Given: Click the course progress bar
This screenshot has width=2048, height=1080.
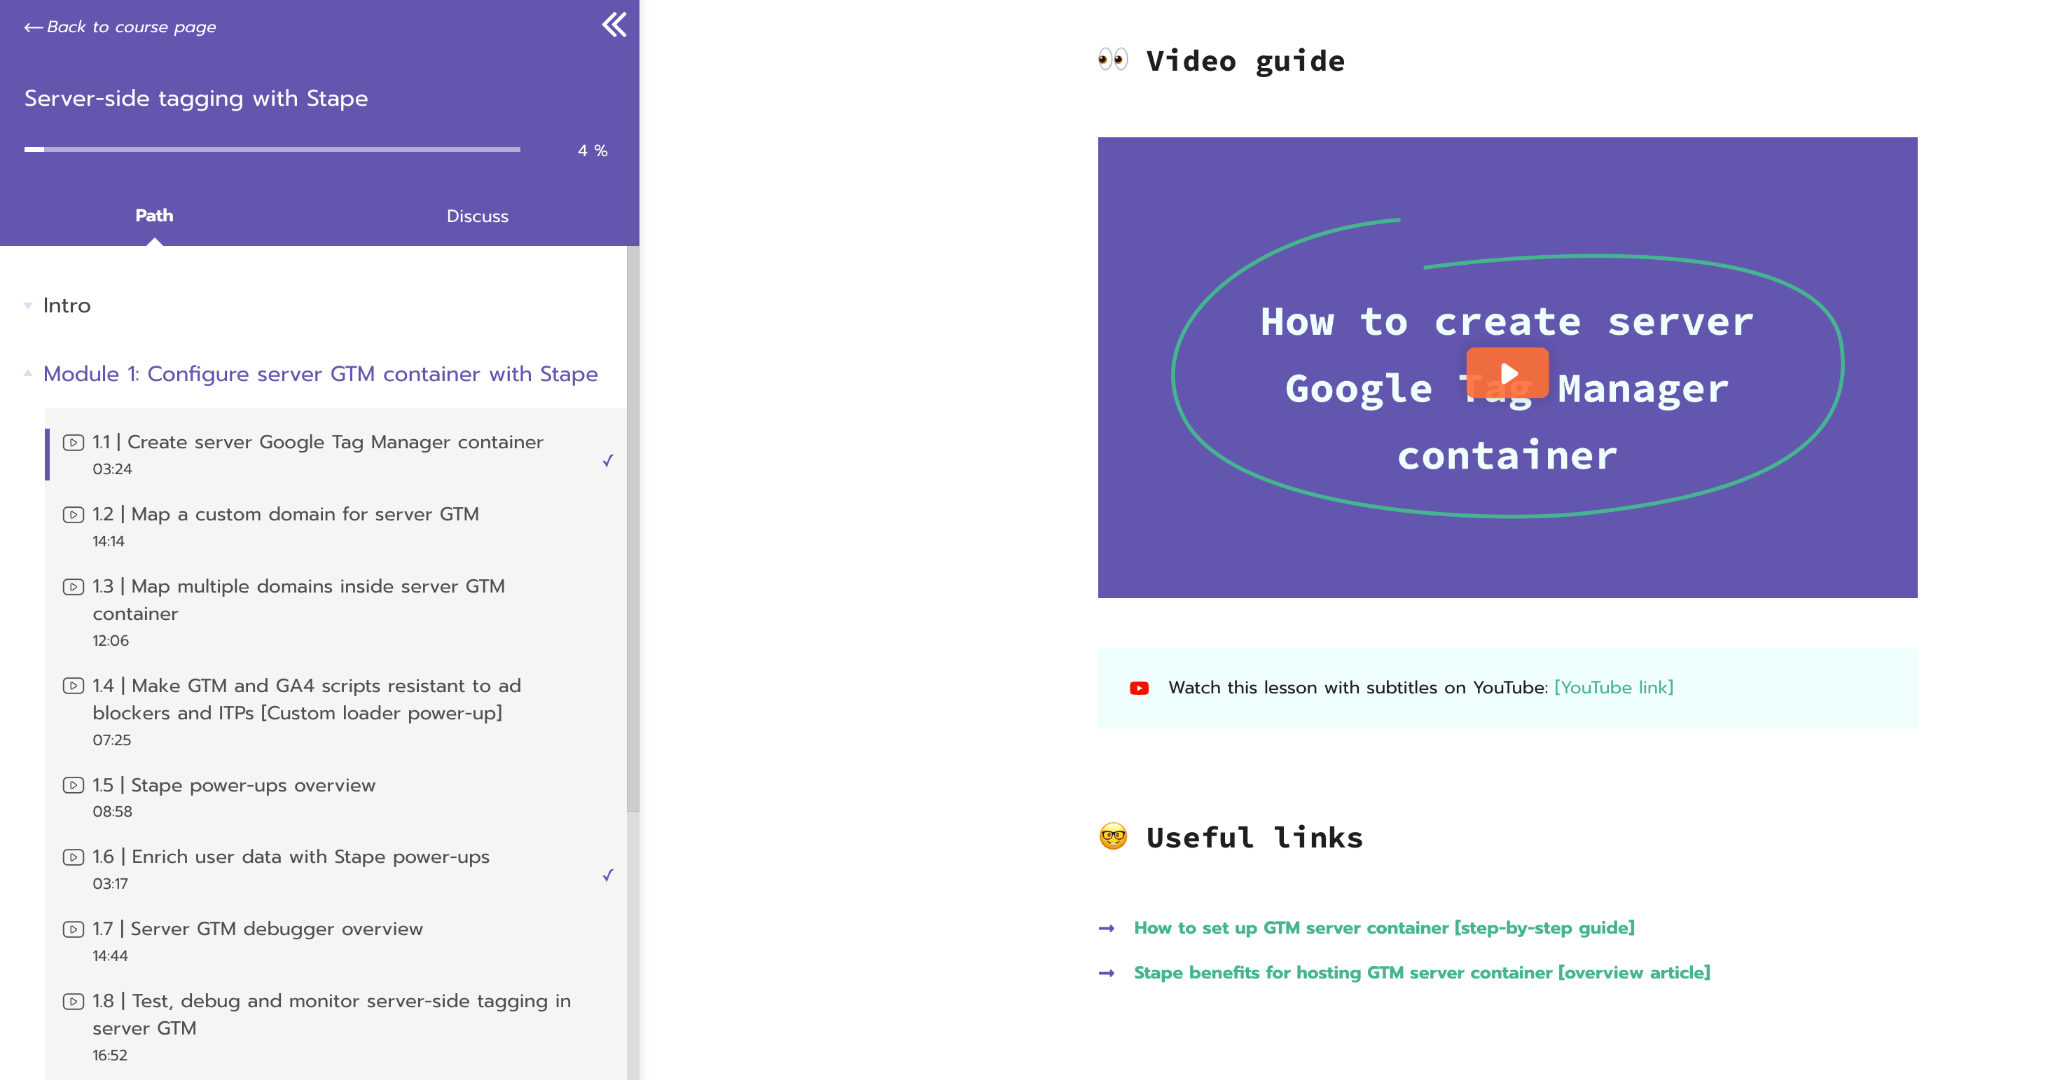Looking at the screenshot, I should 272,149.
